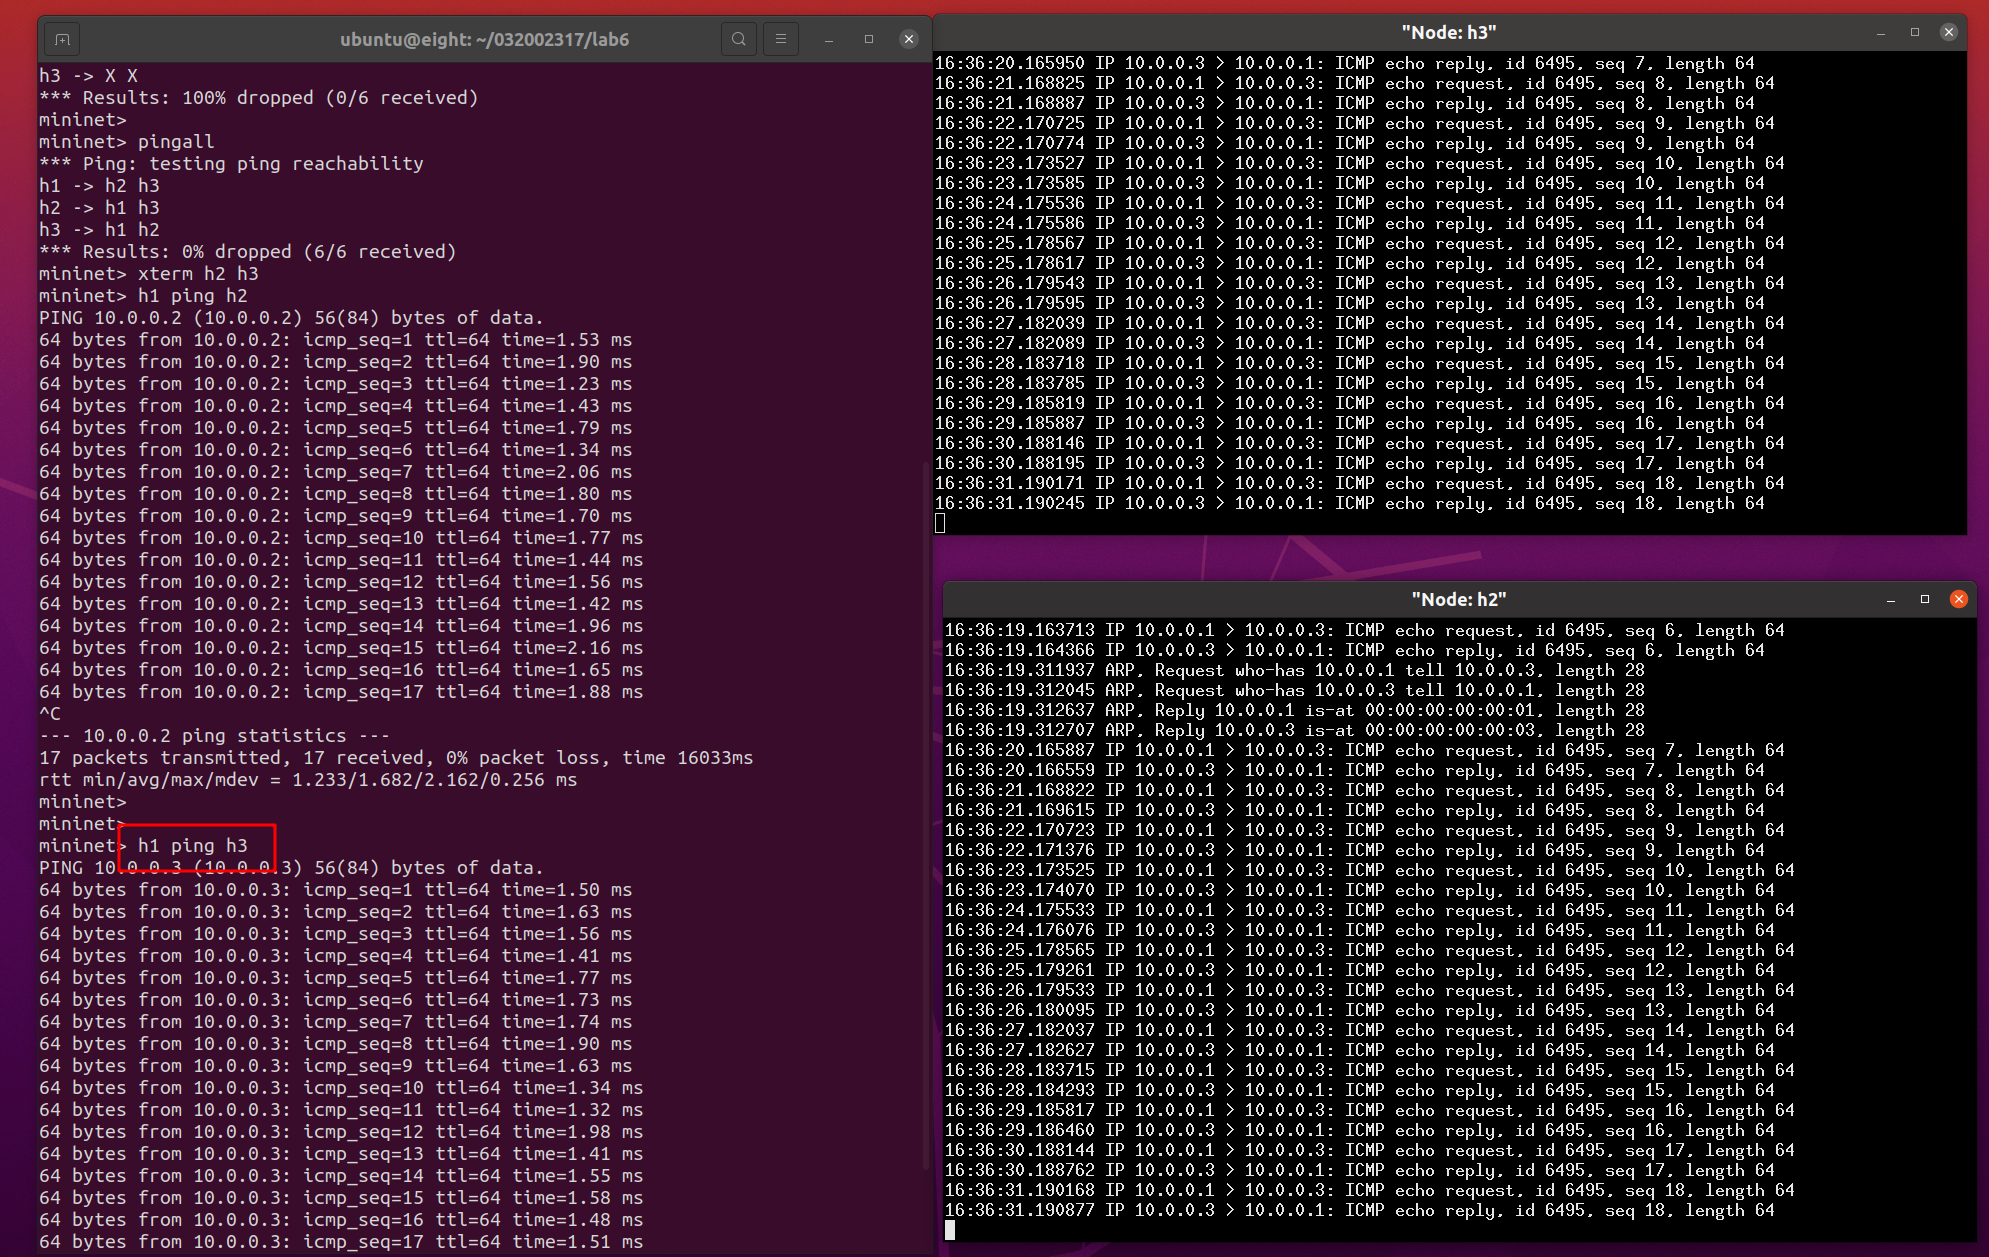Click the cursor block in h3 terminal
Image resolution: width=1989 pixels, height=1257 pixels.
tap(940, 523)
